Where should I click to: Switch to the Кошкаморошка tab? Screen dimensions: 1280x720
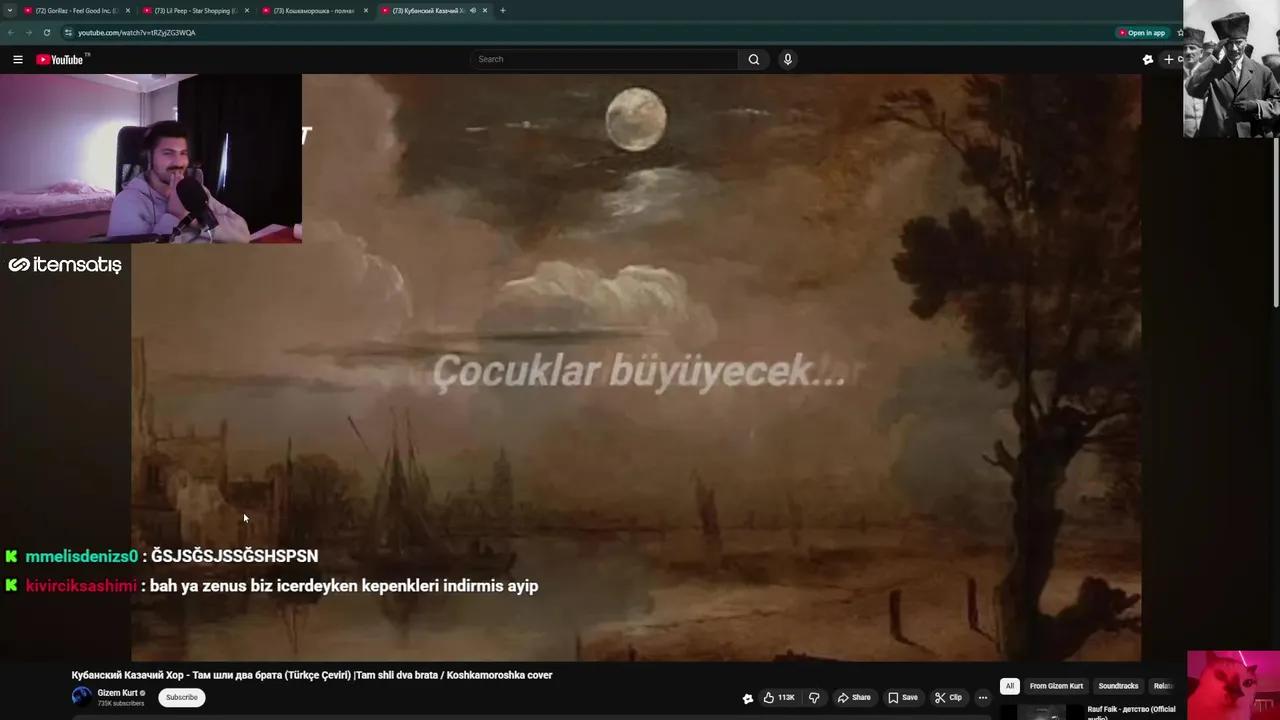pos(314,10)
